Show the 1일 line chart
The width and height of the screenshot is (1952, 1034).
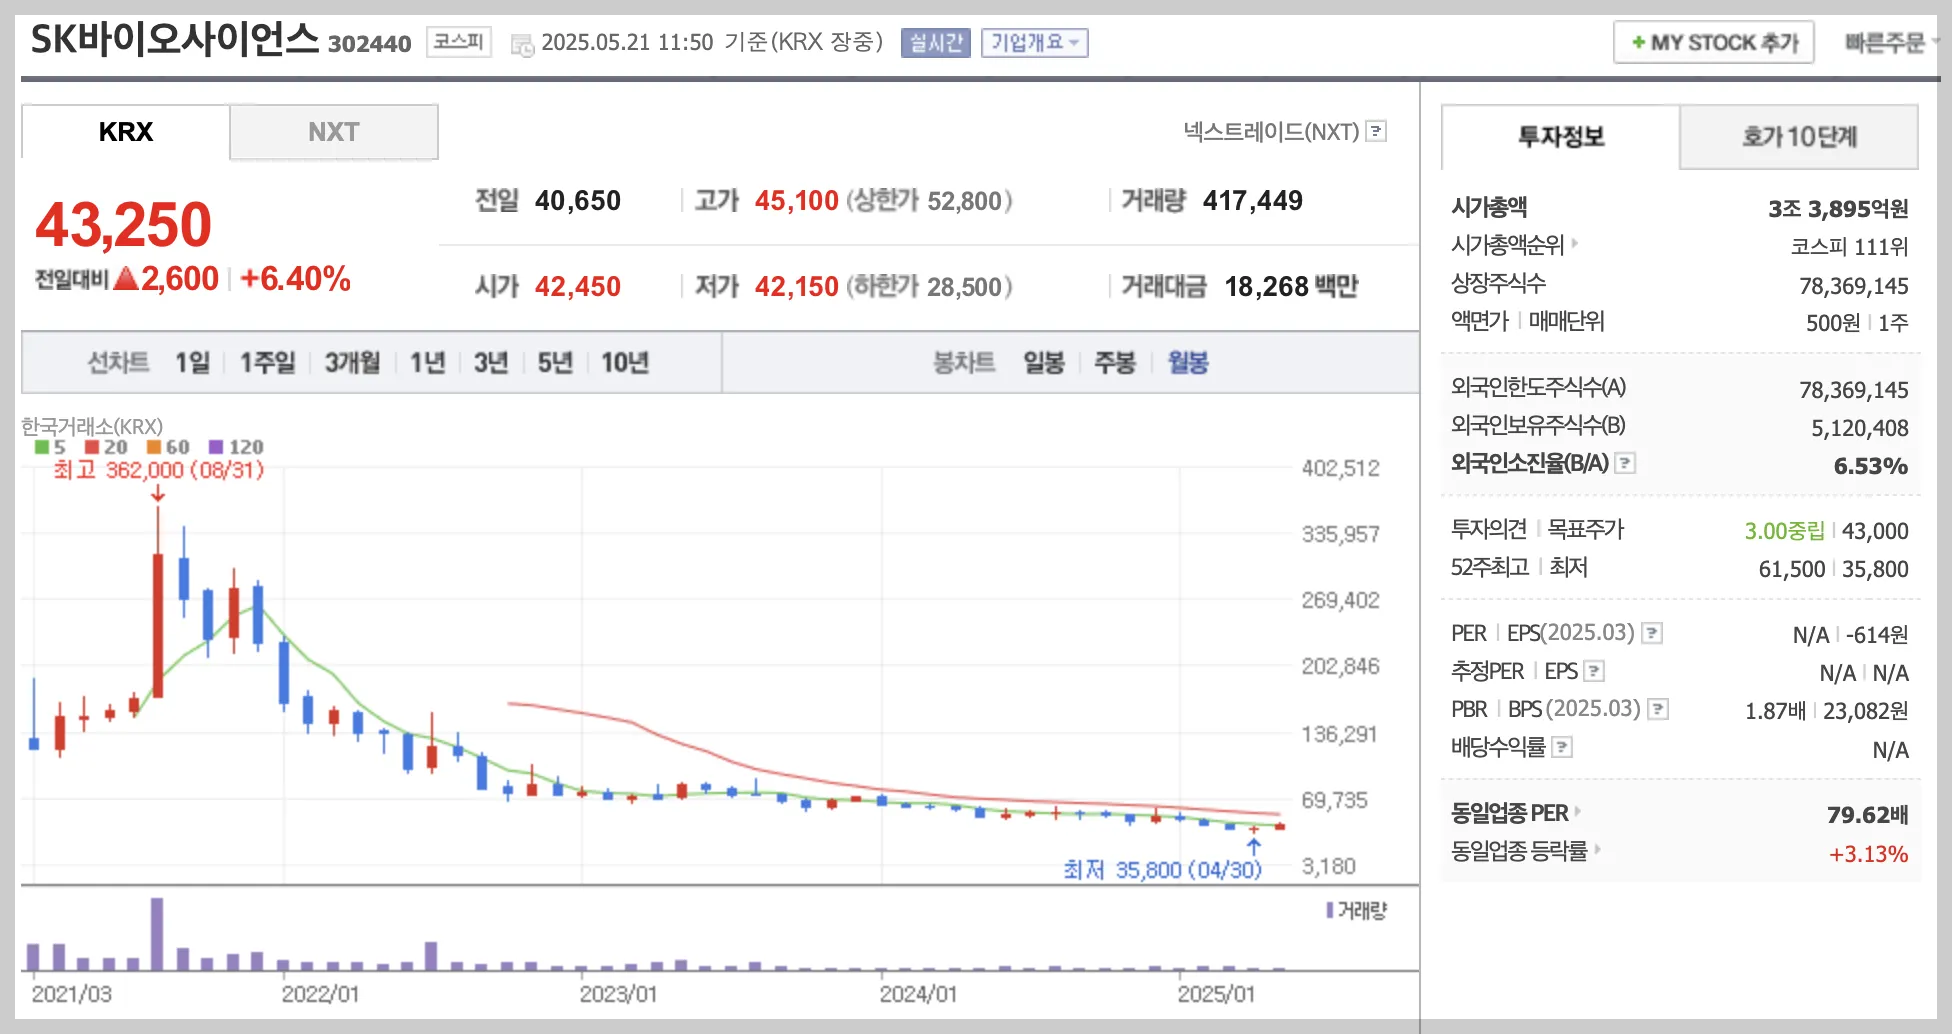coord(192,362)
